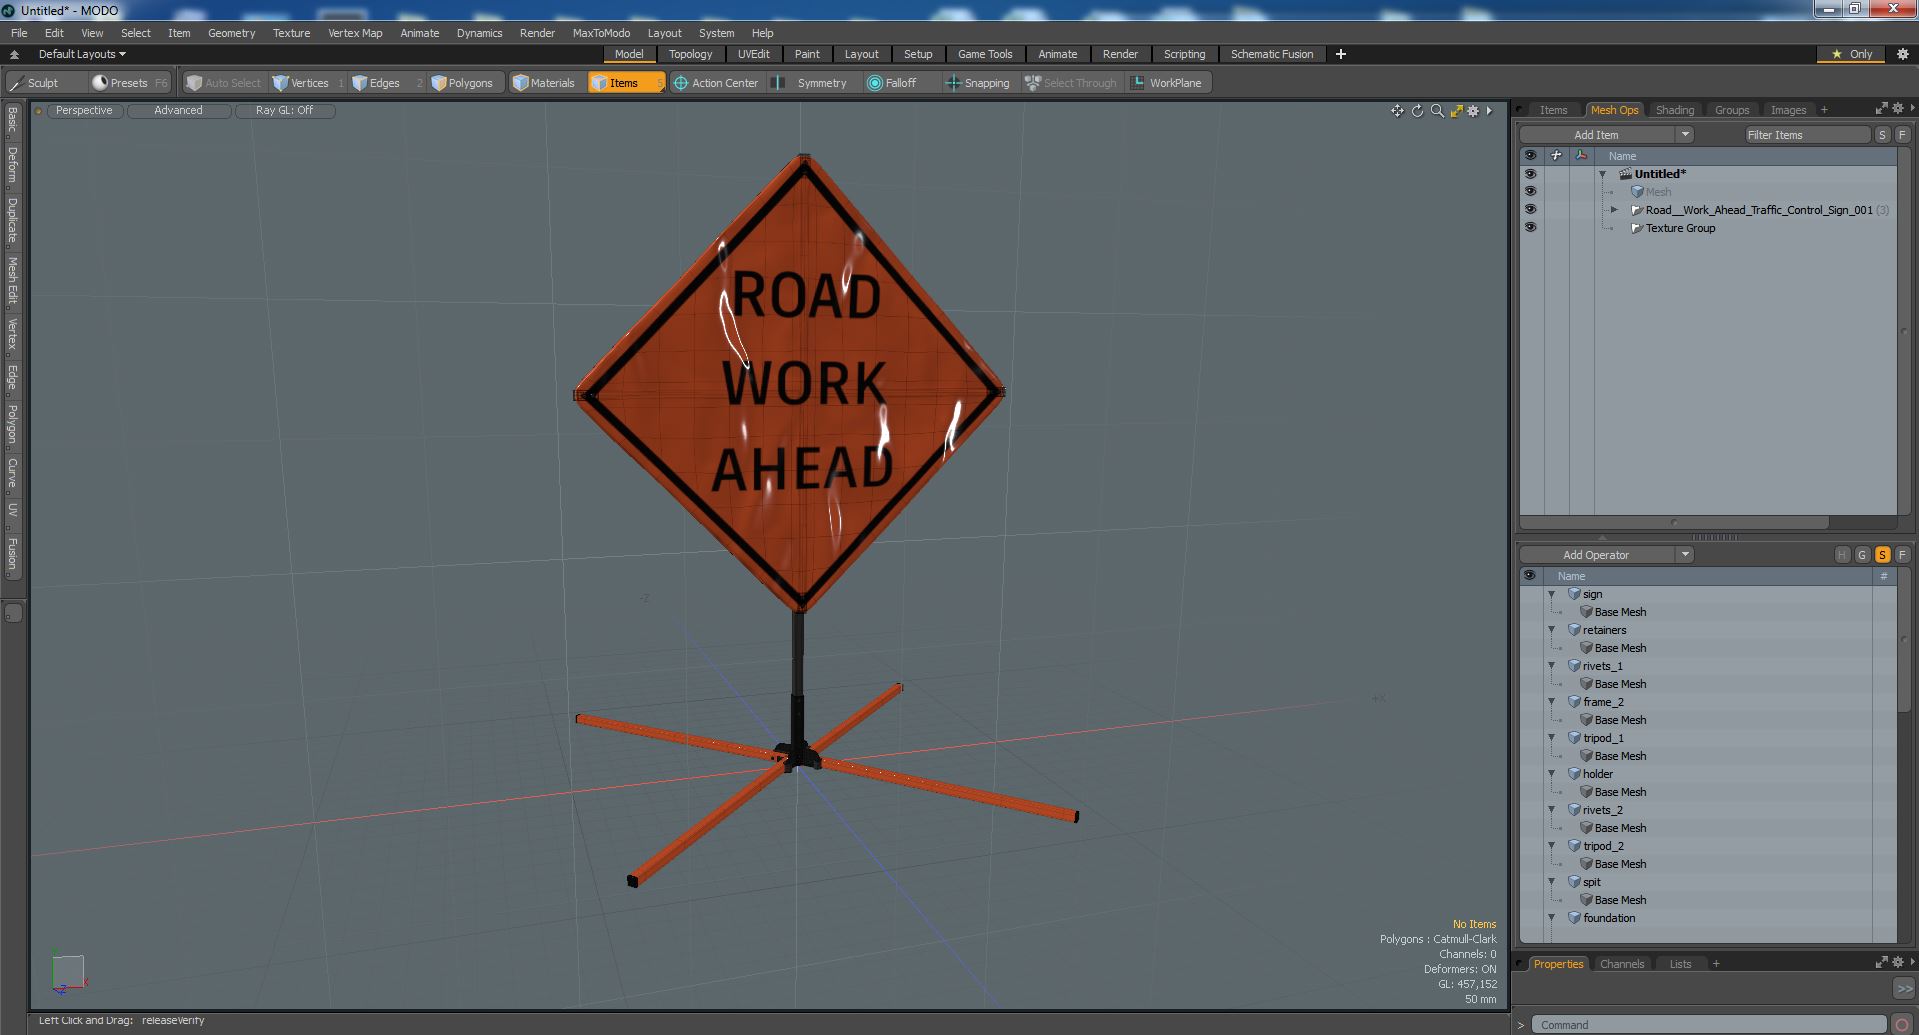Click the Add Item button

pyautogui.click(x=1597, y=135)
